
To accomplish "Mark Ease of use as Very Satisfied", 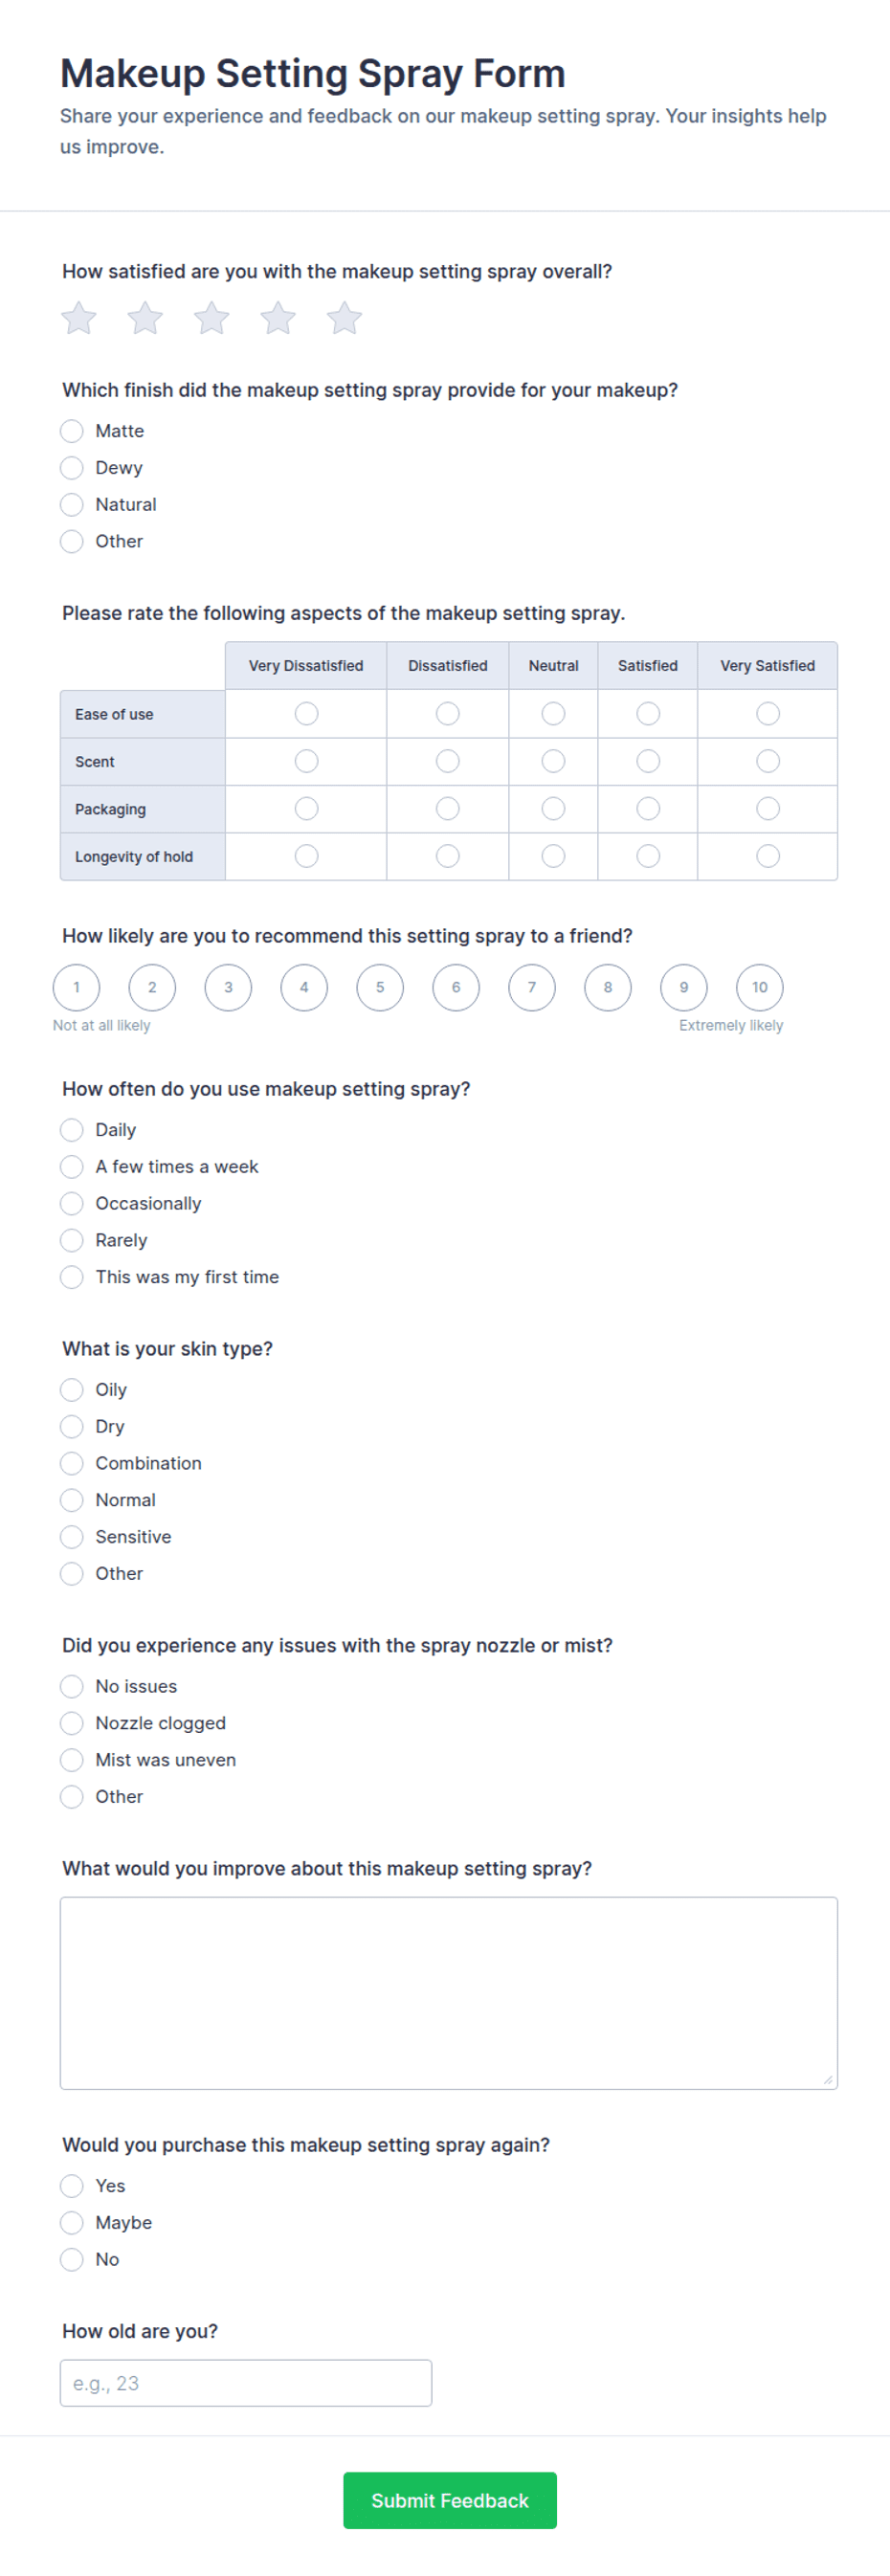I will (x=767, y=713).
